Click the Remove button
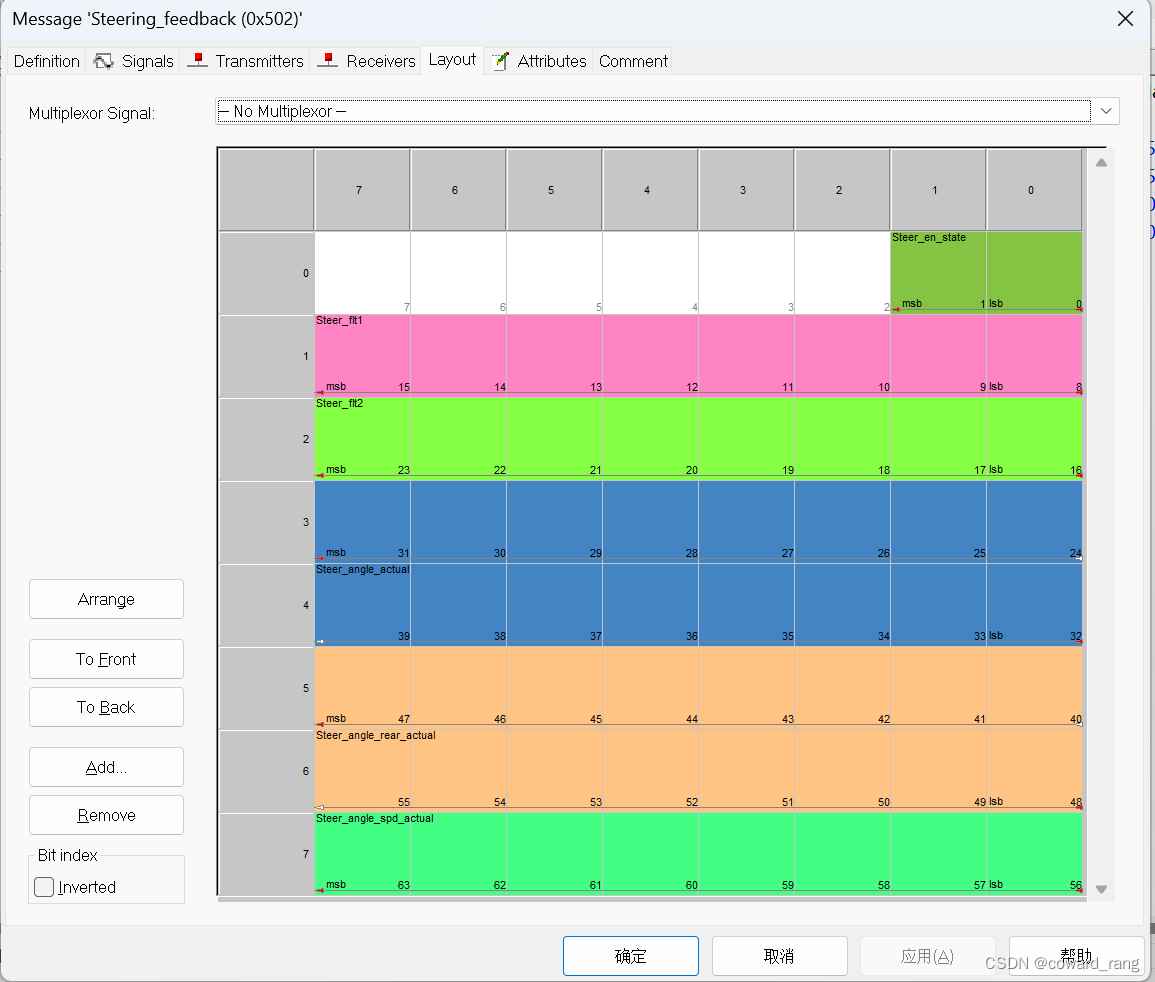This screenshot has width=1155, height=982. pyautogui.click(x=106, y=815)
